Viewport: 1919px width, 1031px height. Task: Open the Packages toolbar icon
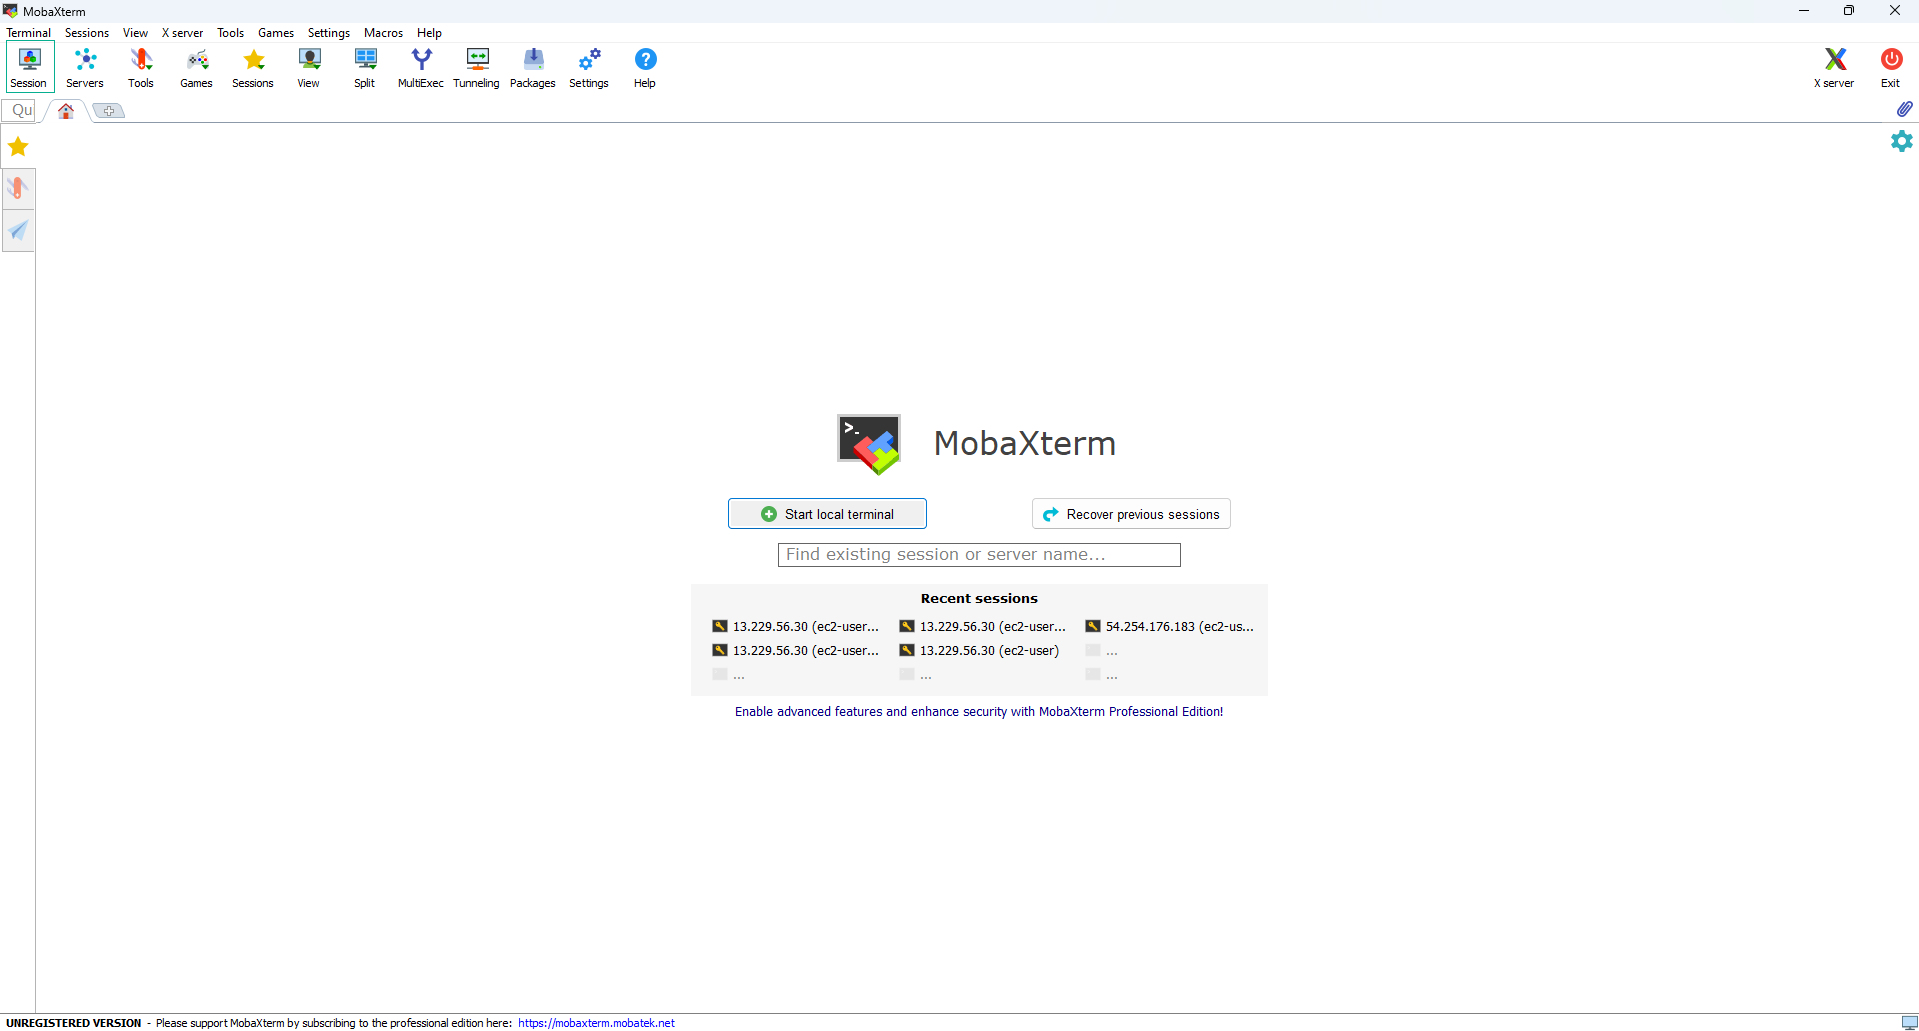pyautogui.click(x=533, y=68)
